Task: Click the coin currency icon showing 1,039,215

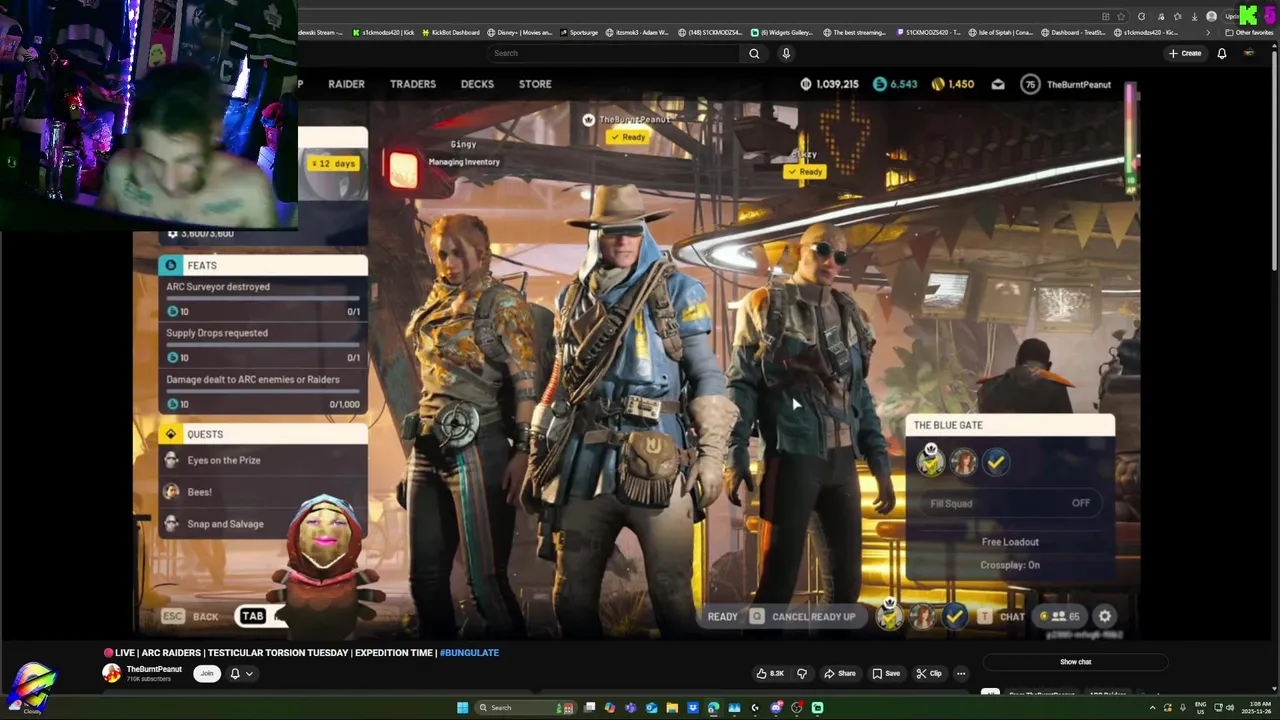Action: point(806,84)
